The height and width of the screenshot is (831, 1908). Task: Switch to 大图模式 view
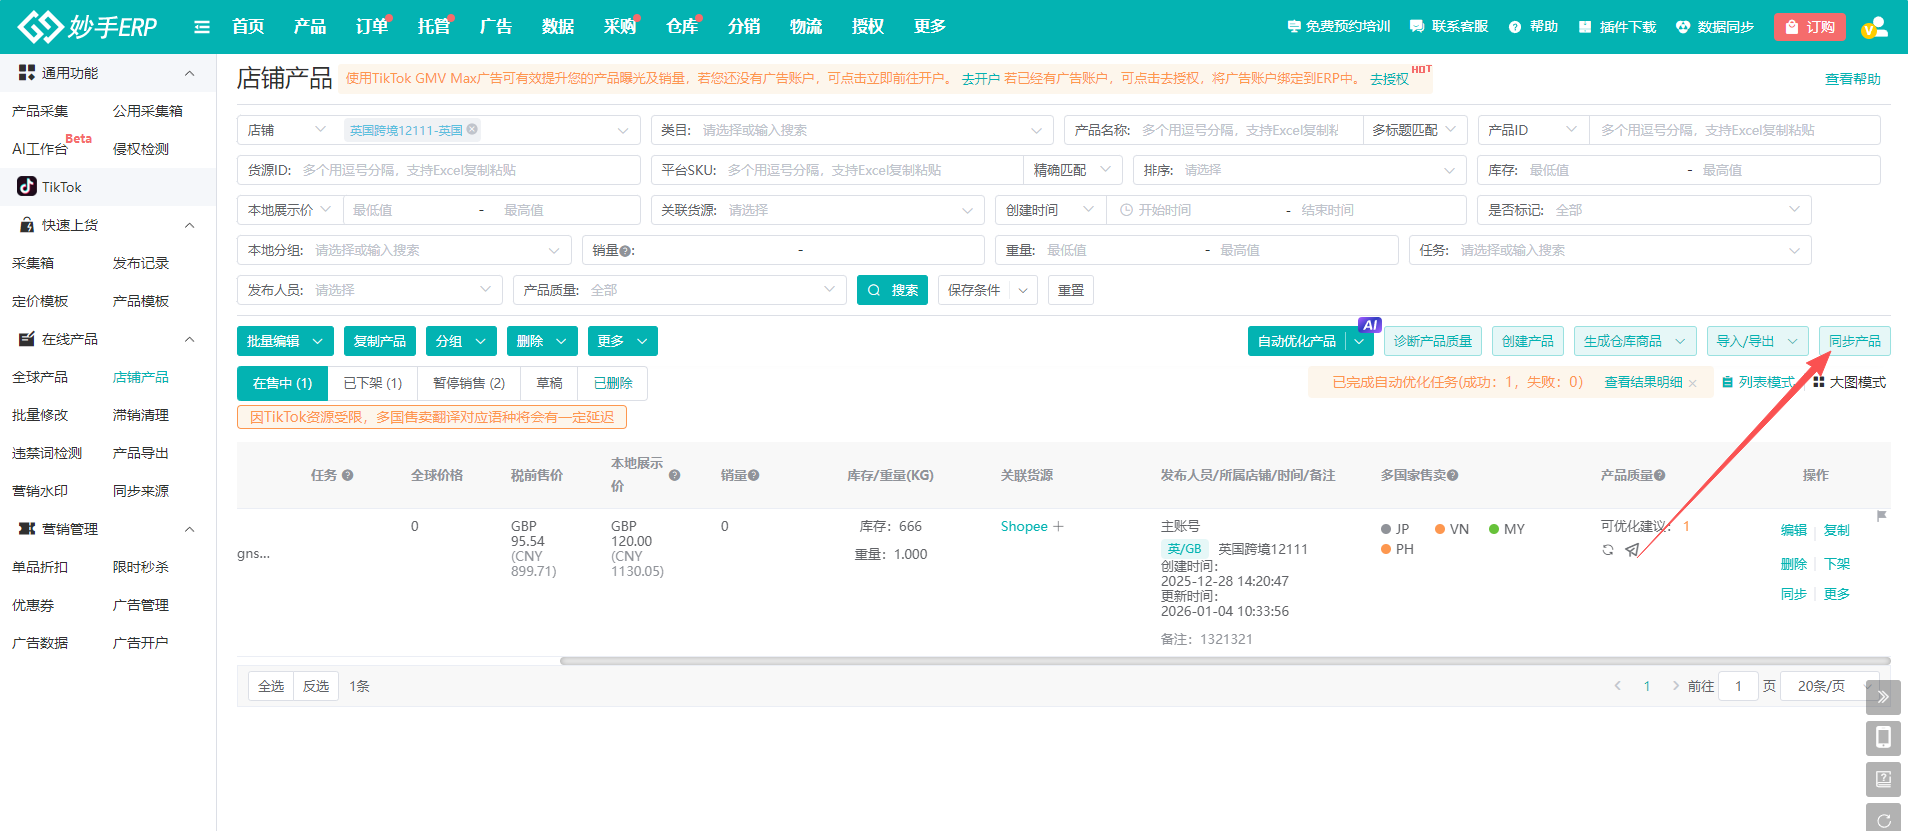tap(1849, 382)
